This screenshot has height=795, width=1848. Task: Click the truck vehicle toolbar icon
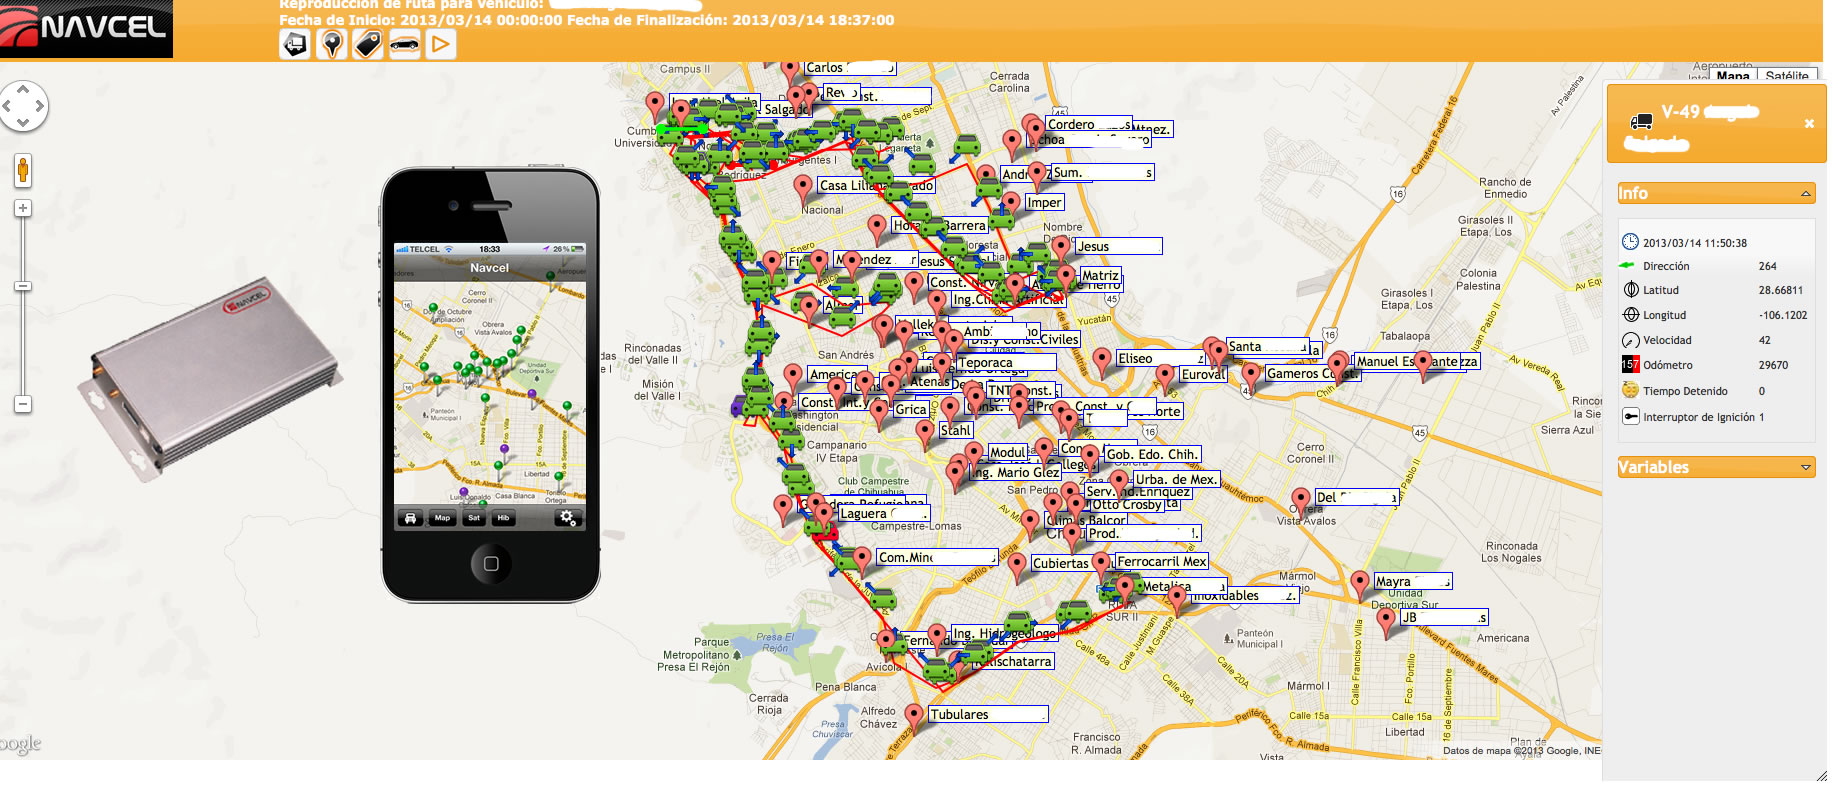point(294,44)
